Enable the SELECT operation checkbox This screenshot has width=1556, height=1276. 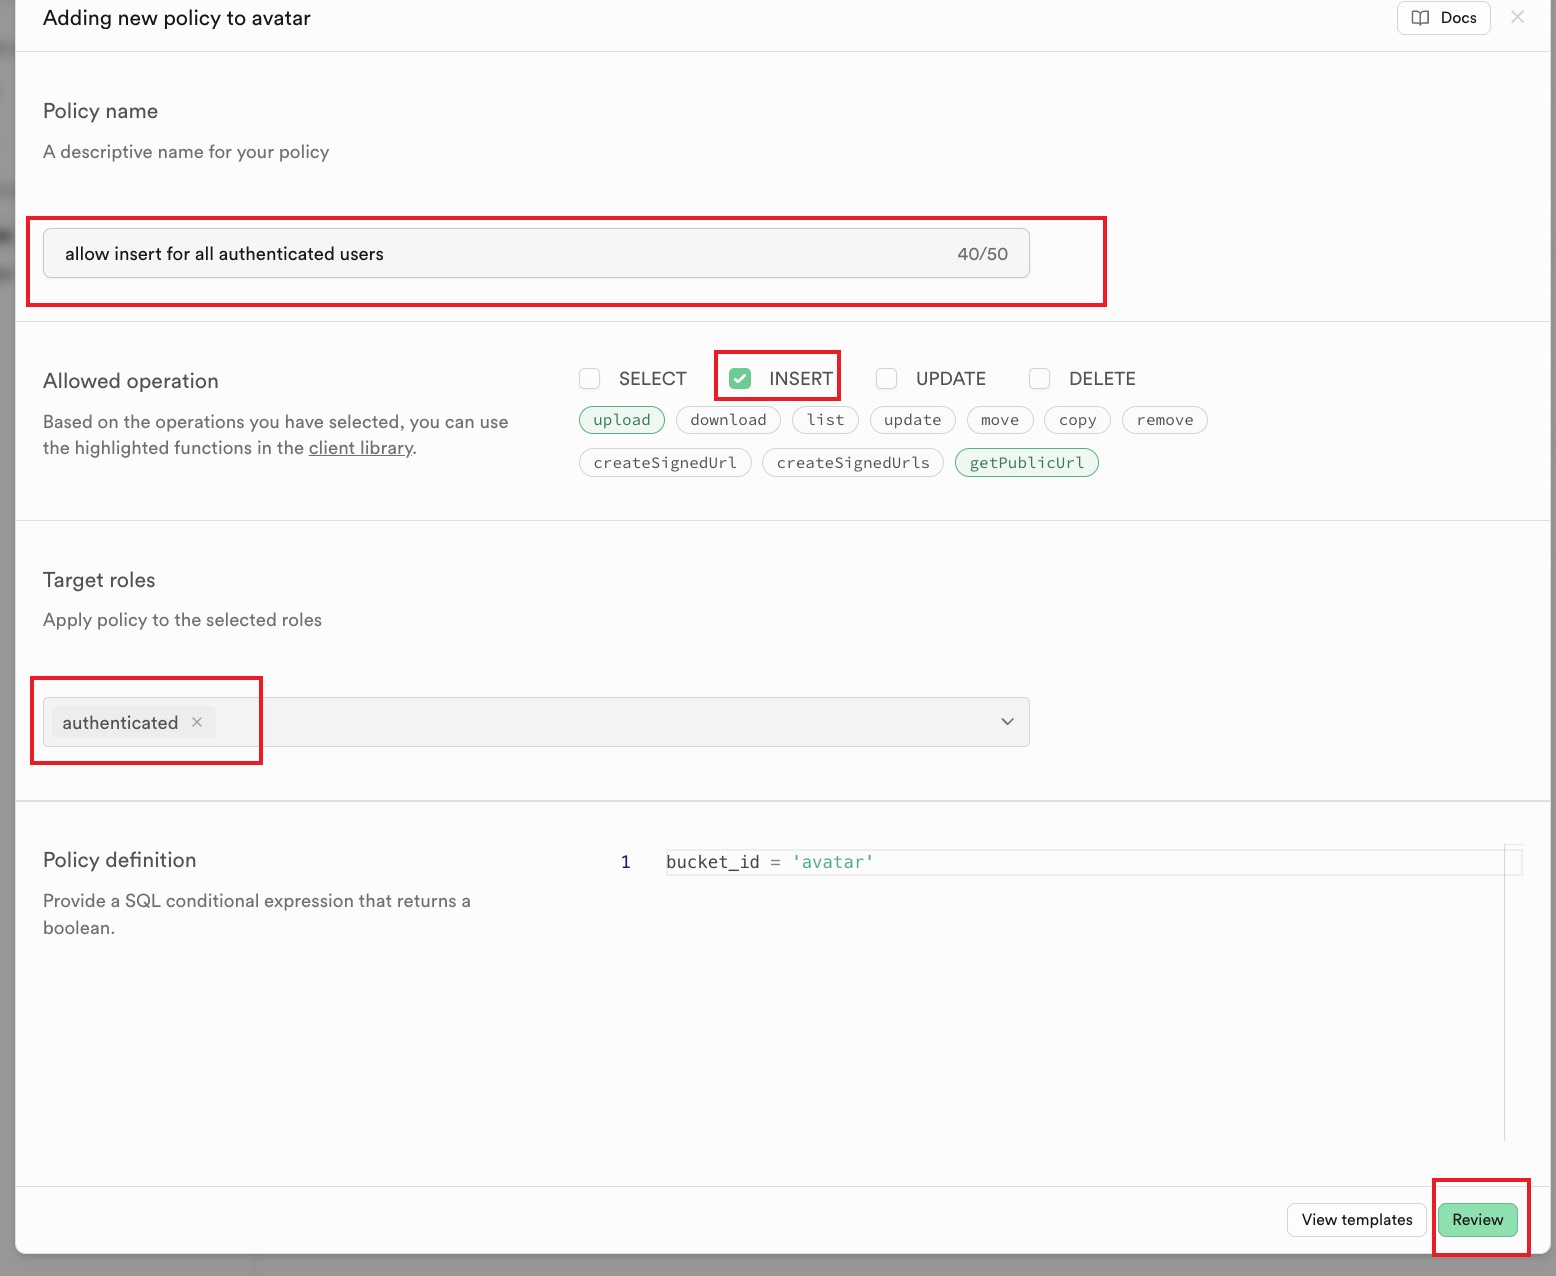590,379
